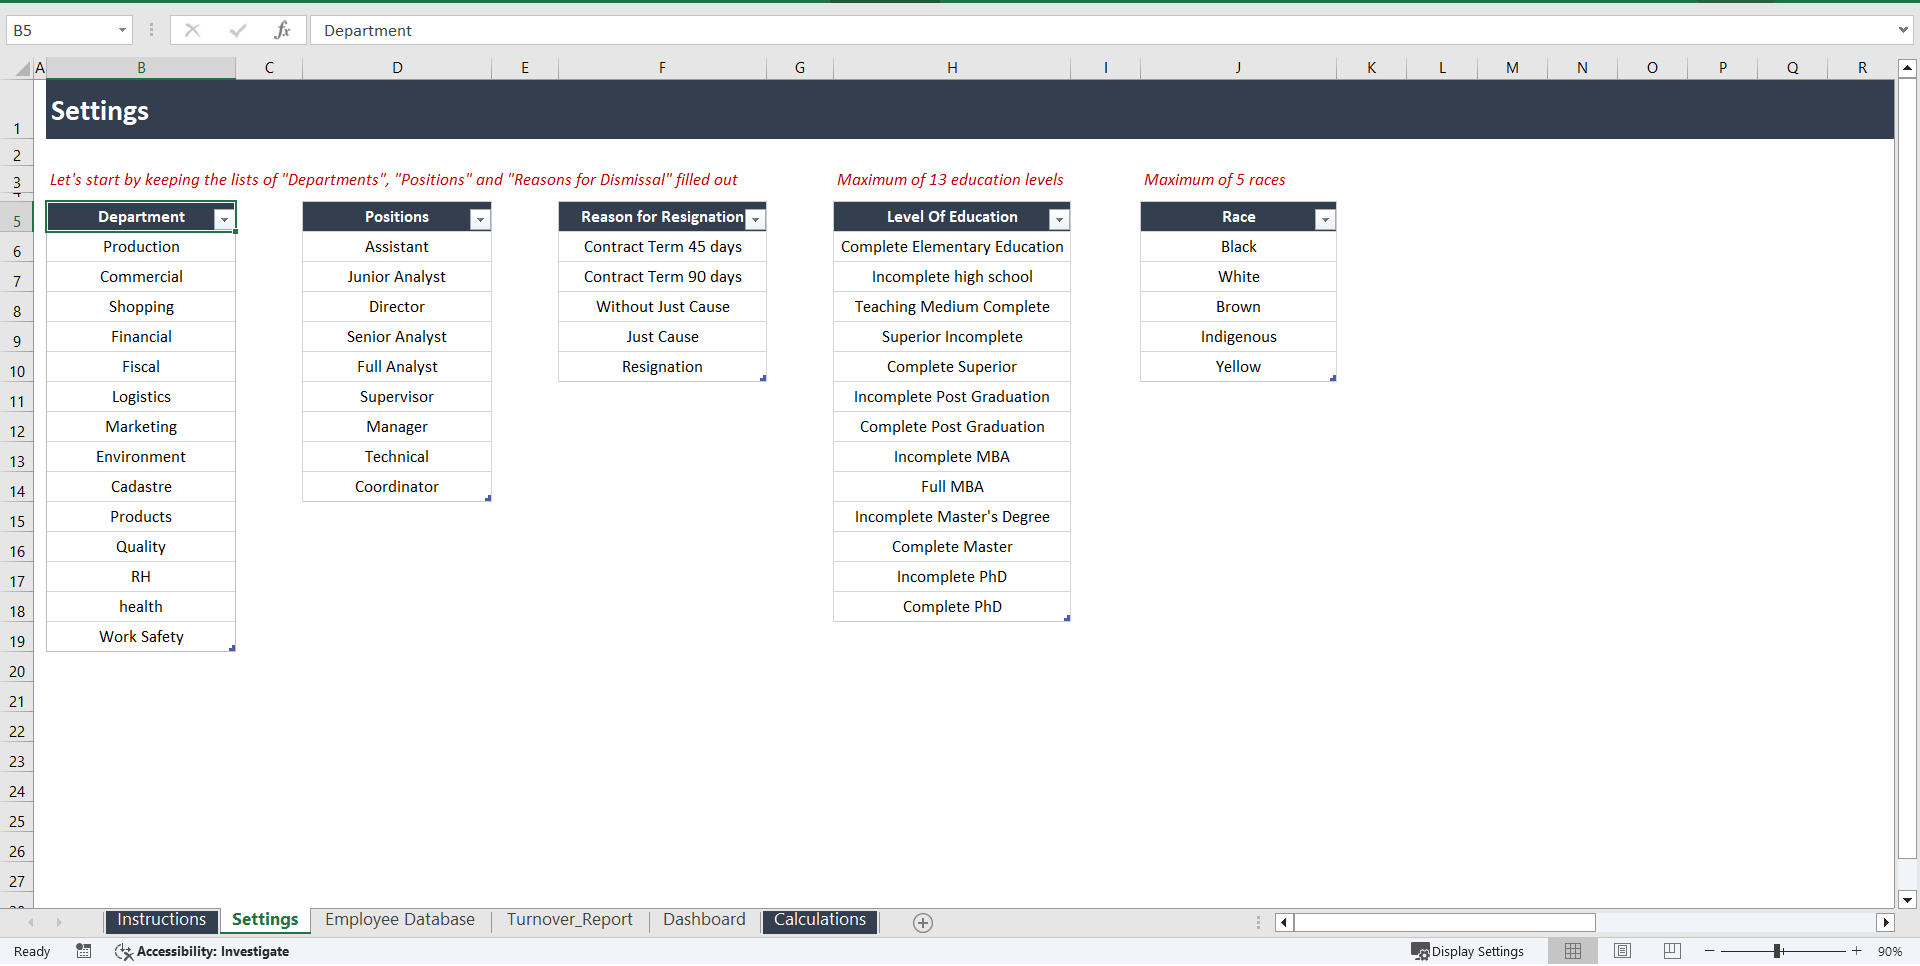The width and height of the screenshot is (1920, 966).
Task: Click the Accessibility: Investigate indicator
Action: [202, 951]
